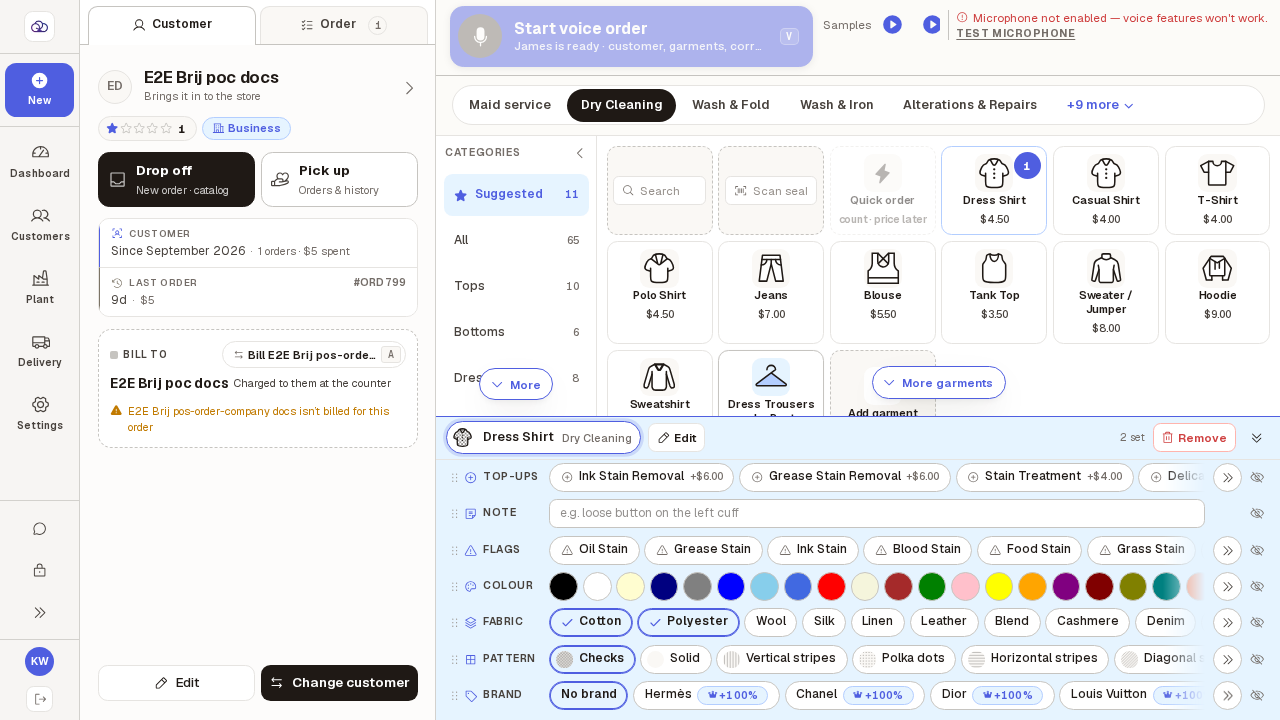This screenshot has height=720, width=1280.
Task: Pick the red colour swatch
Action: pos(831,586)
